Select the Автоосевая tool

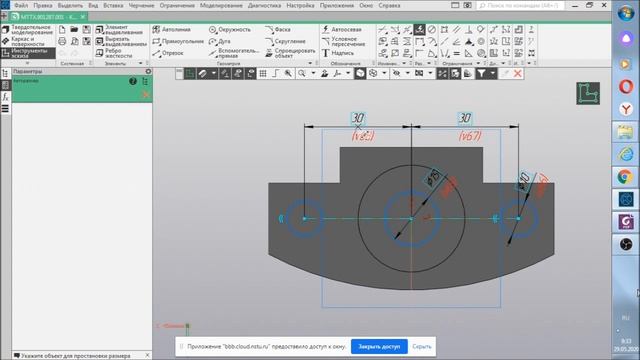(342, 29)
